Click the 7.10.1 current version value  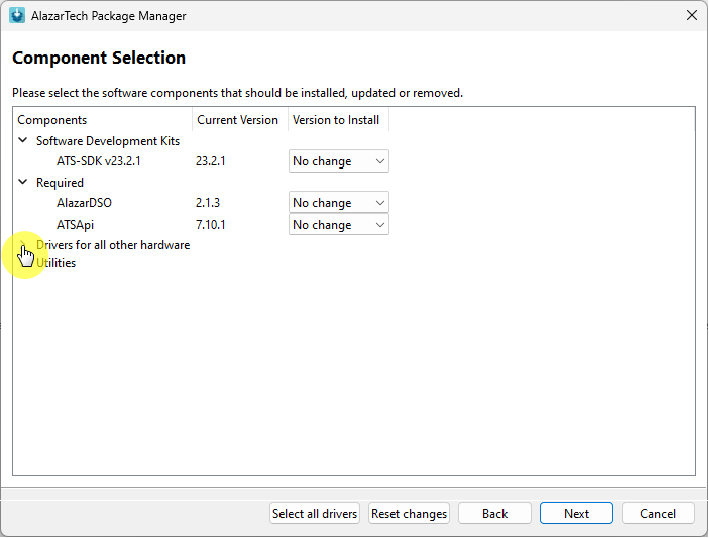click(211, 225)
